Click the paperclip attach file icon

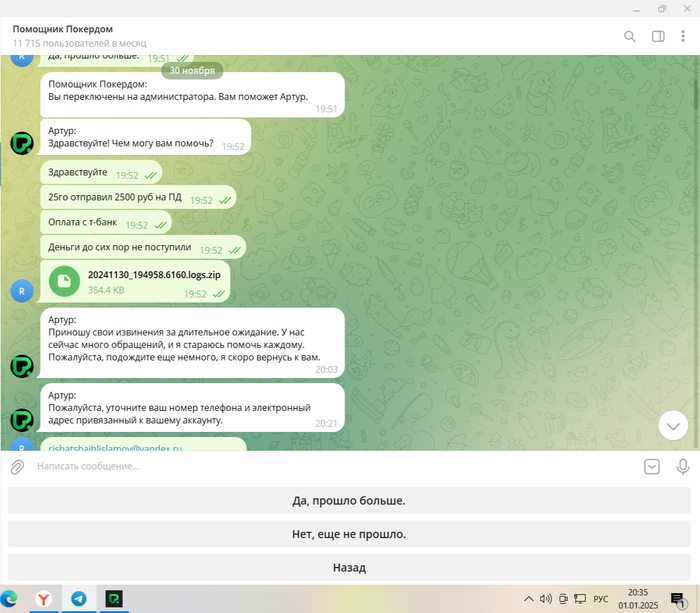pyautogui.click(x=17, y=467)
